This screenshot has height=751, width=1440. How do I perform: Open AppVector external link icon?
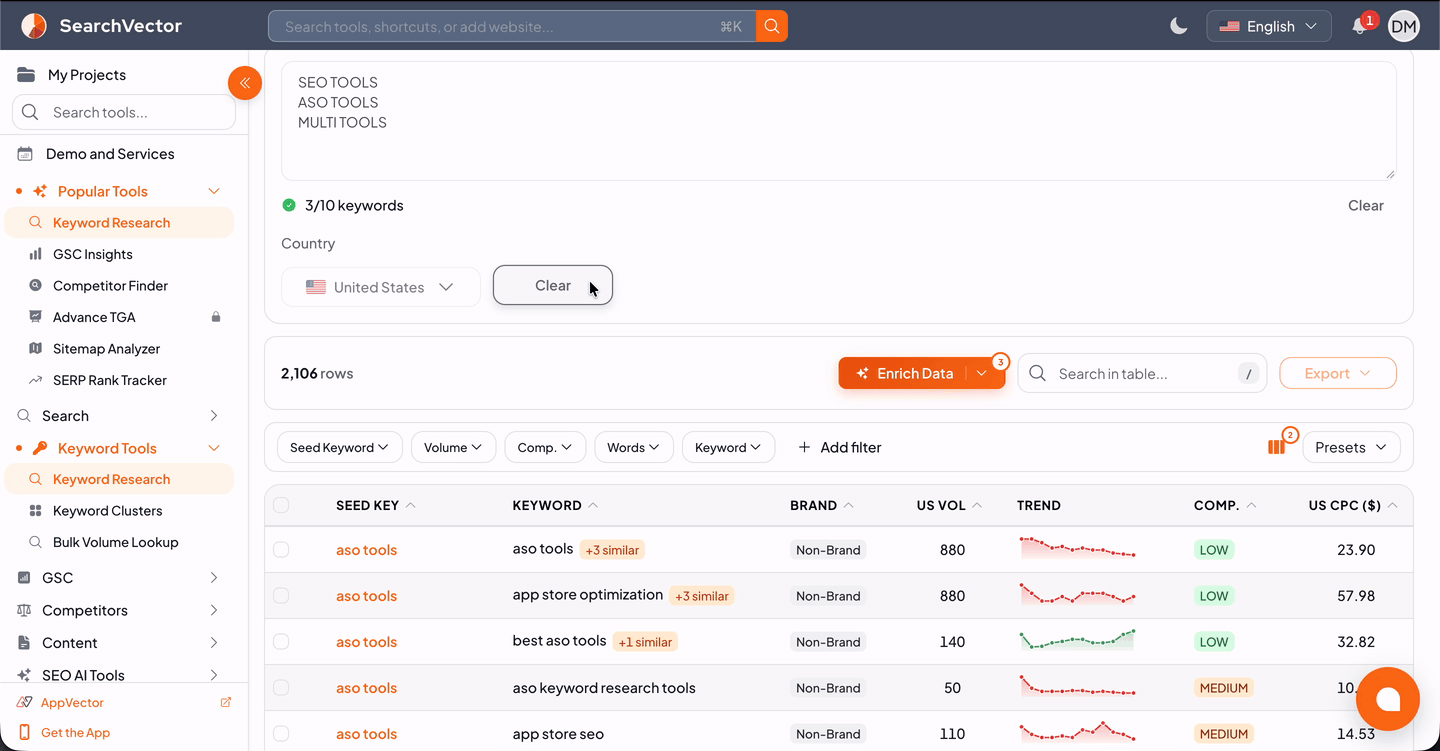(226, 703)
